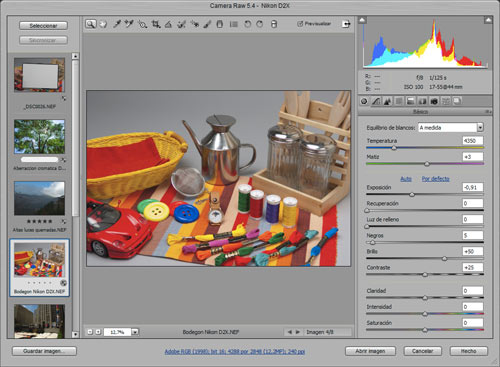
Task: Select Bodegon Nikon D2X.NEF thumbnail
Action: pos(39,260)
